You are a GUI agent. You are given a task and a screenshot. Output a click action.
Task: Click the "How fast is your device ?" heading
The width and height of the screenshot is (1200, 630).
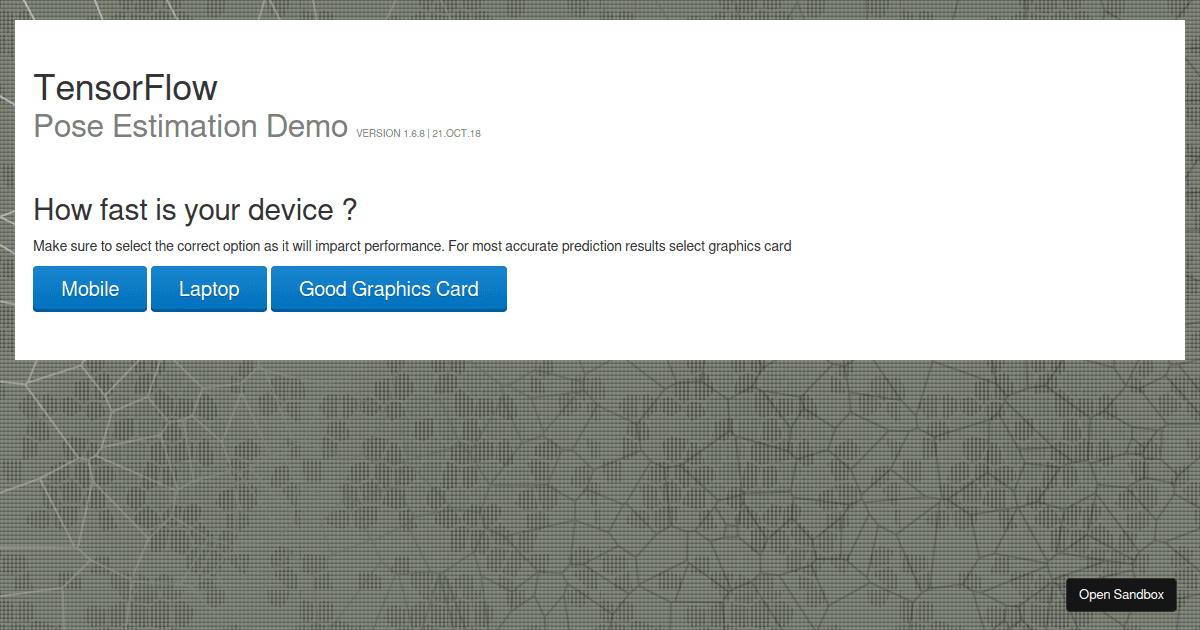[x=195, y=210]
